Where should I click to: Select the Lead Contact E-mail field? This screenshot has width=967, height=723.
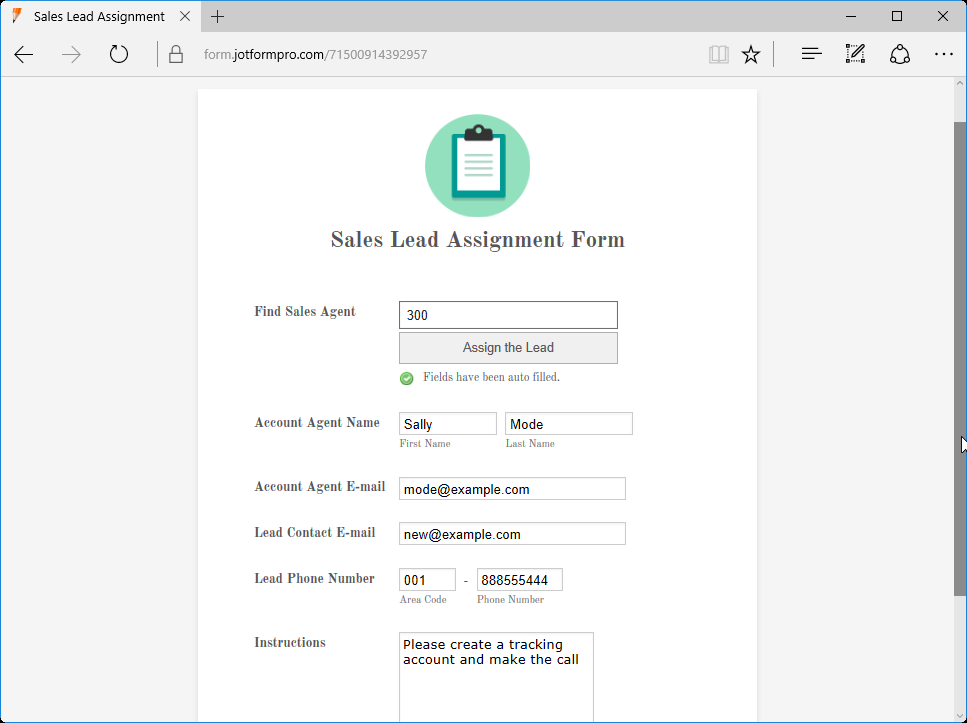(512, 533)
